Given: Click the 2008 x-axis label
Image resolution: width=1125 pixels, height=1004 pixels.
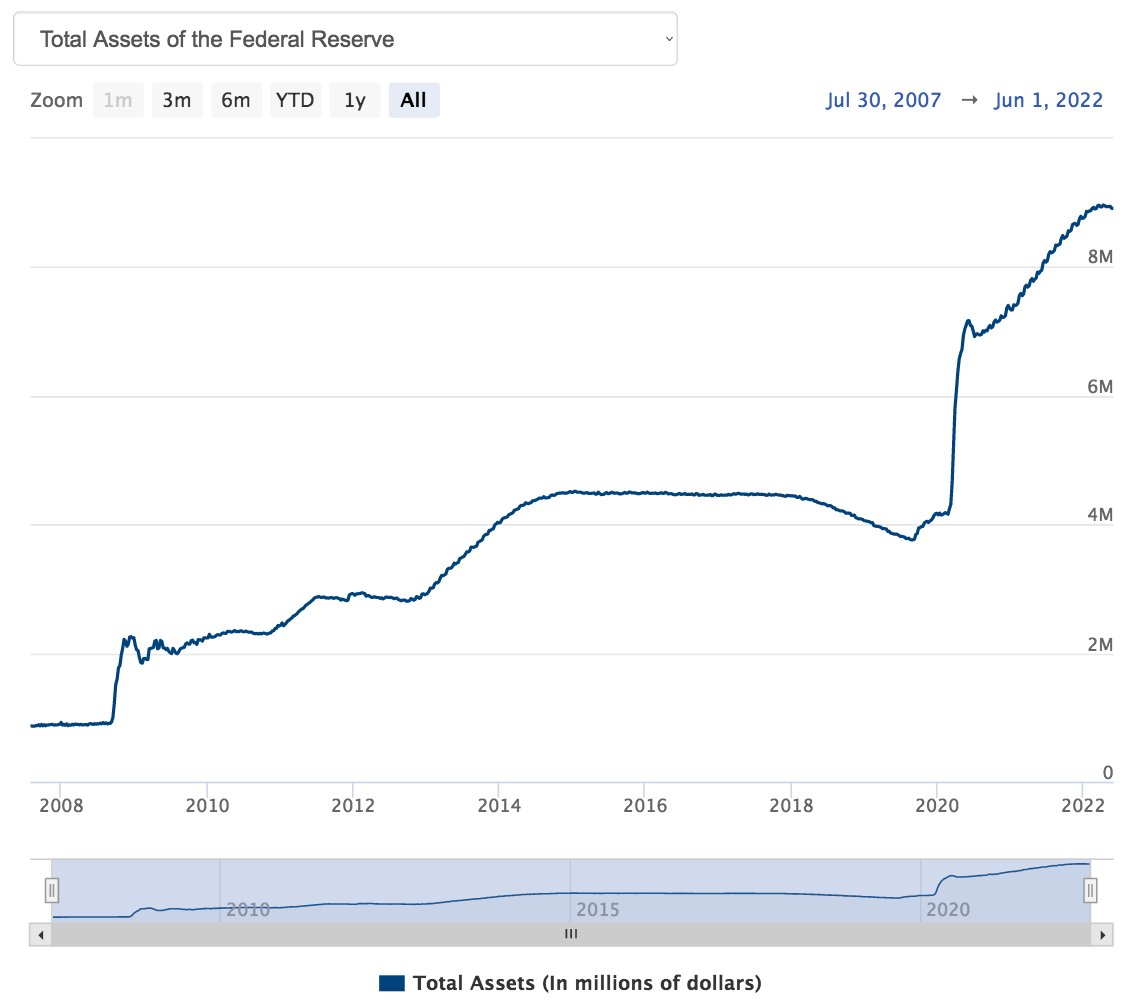Looking at the screenshot, I should tap(61, 805).
